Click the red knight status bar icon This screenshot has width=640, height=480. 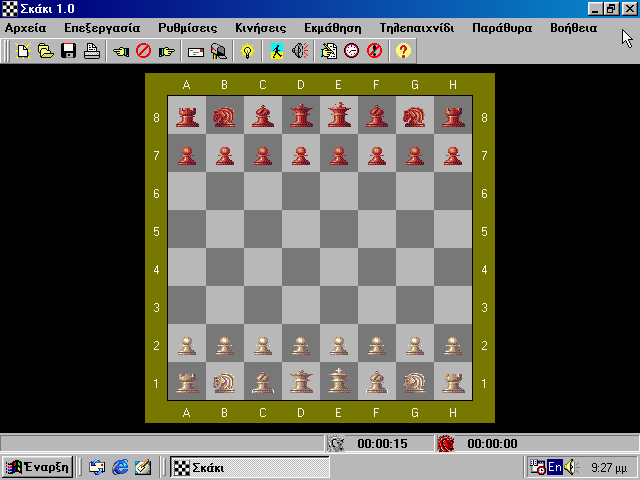(x=446, y=444)
